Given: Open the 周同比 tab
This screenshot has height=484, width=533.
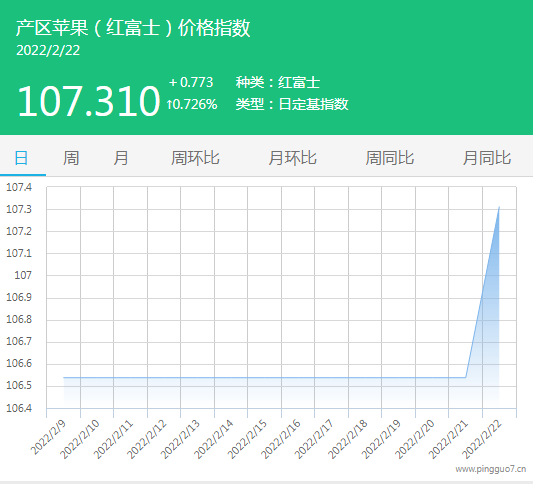Looking at the screenshot, I should coord(390,158).
